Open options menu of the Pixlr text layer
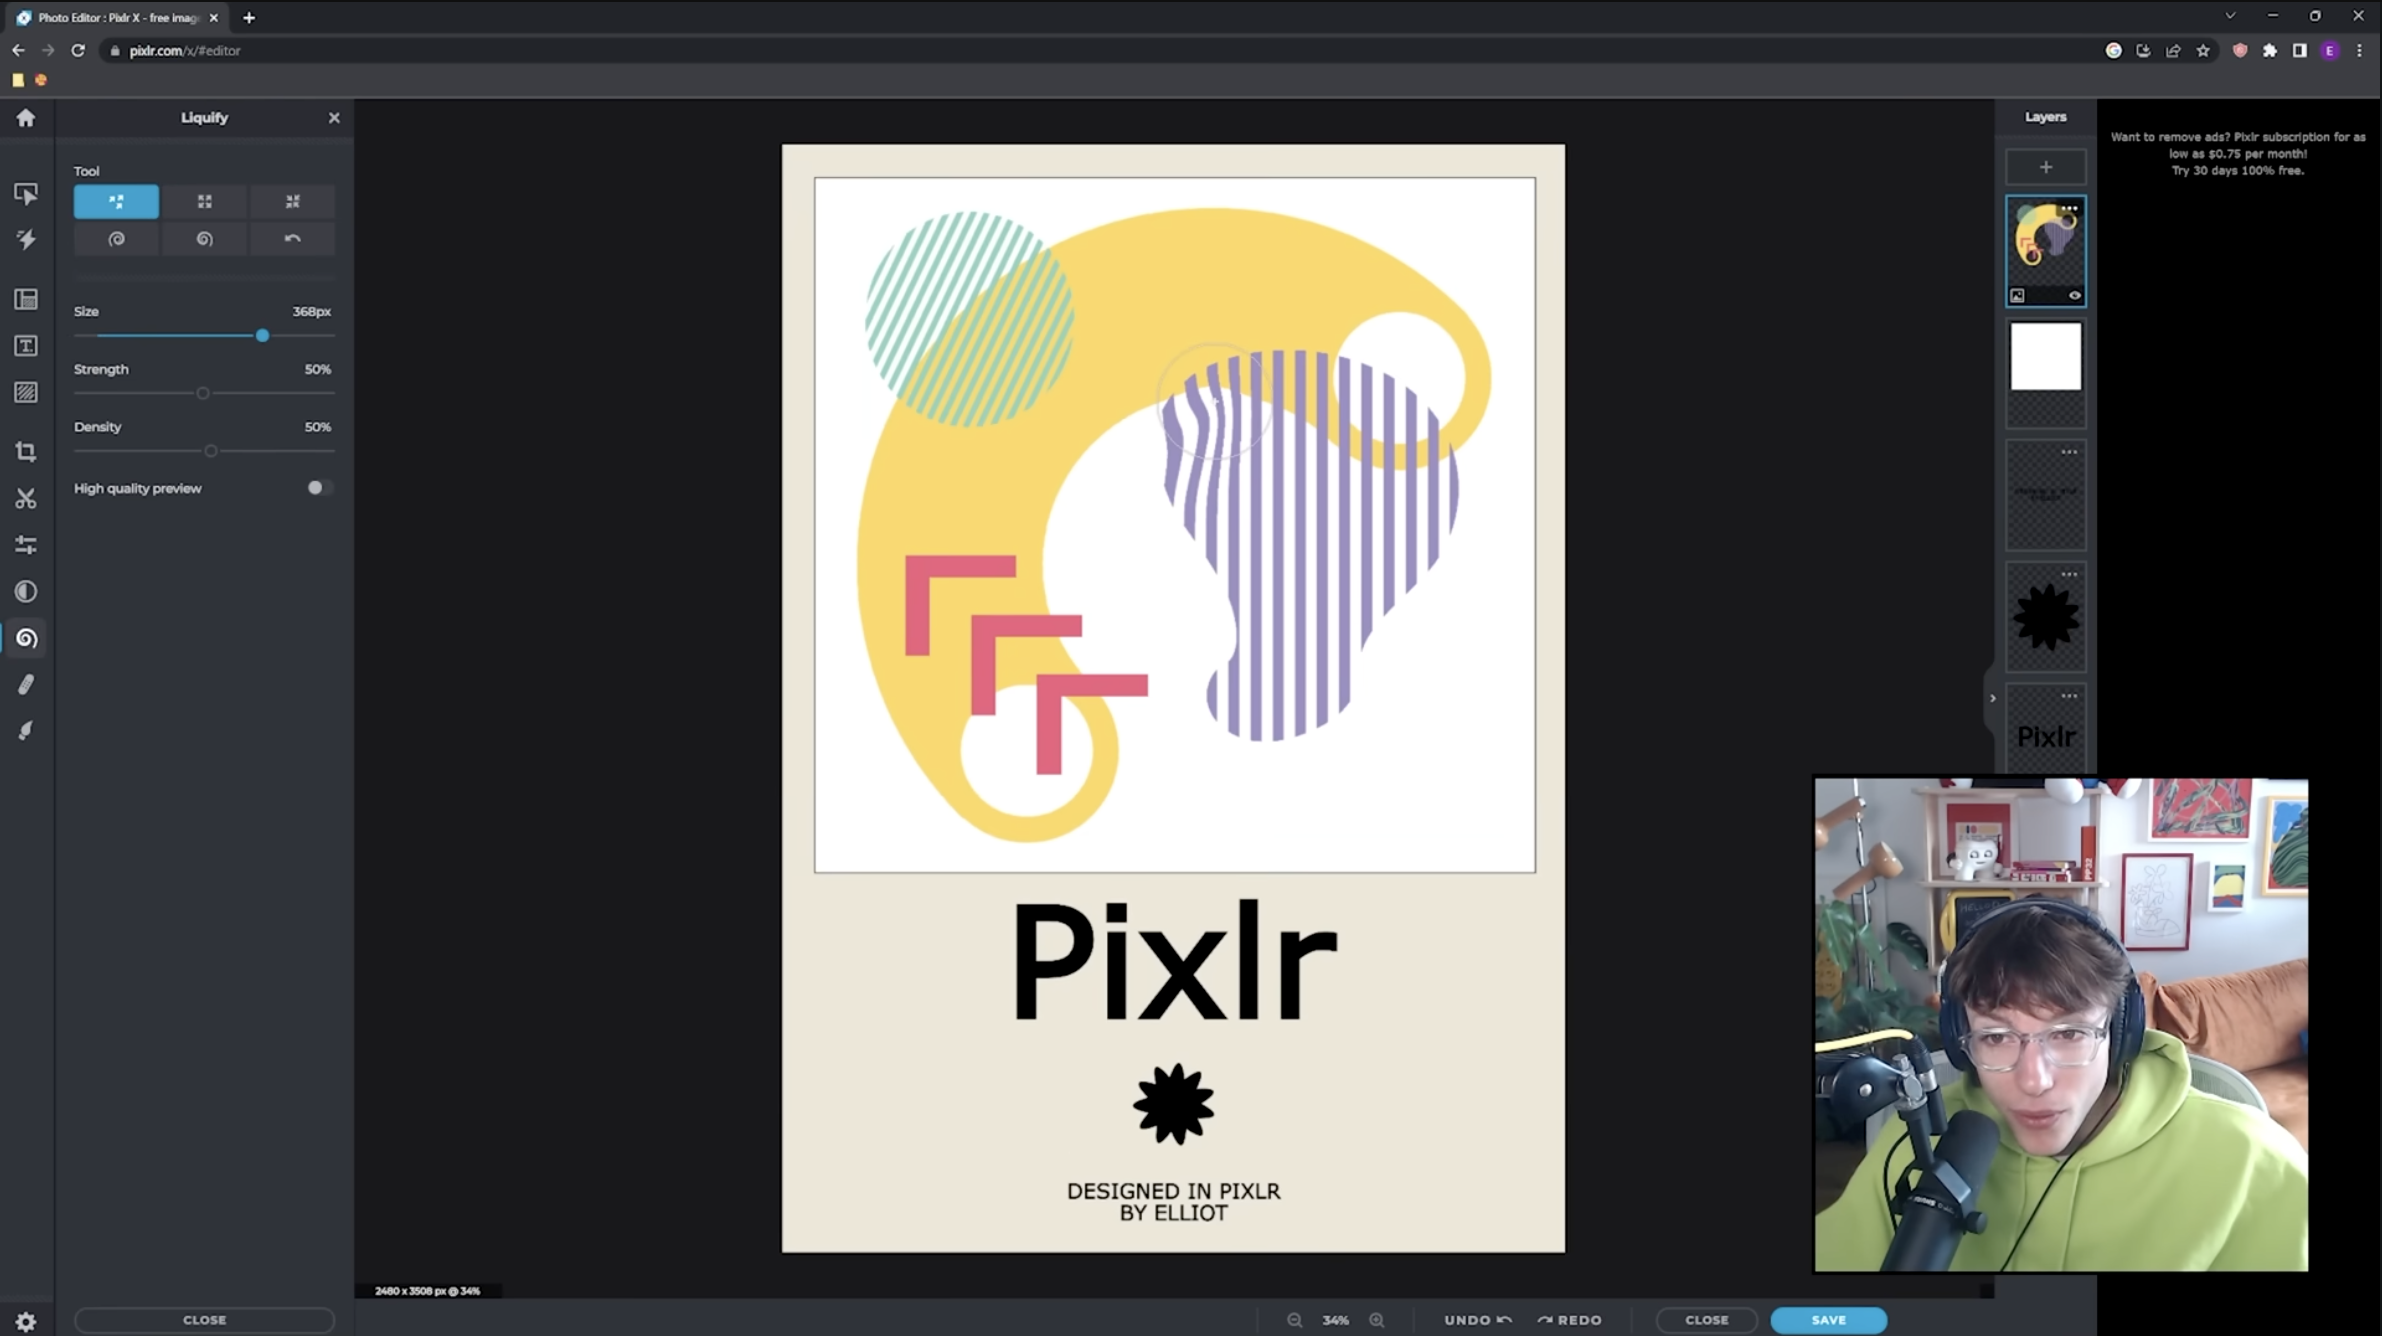Image resolution: width=2382 pixels, height=1336 pixels. [x=2070, y=696]
